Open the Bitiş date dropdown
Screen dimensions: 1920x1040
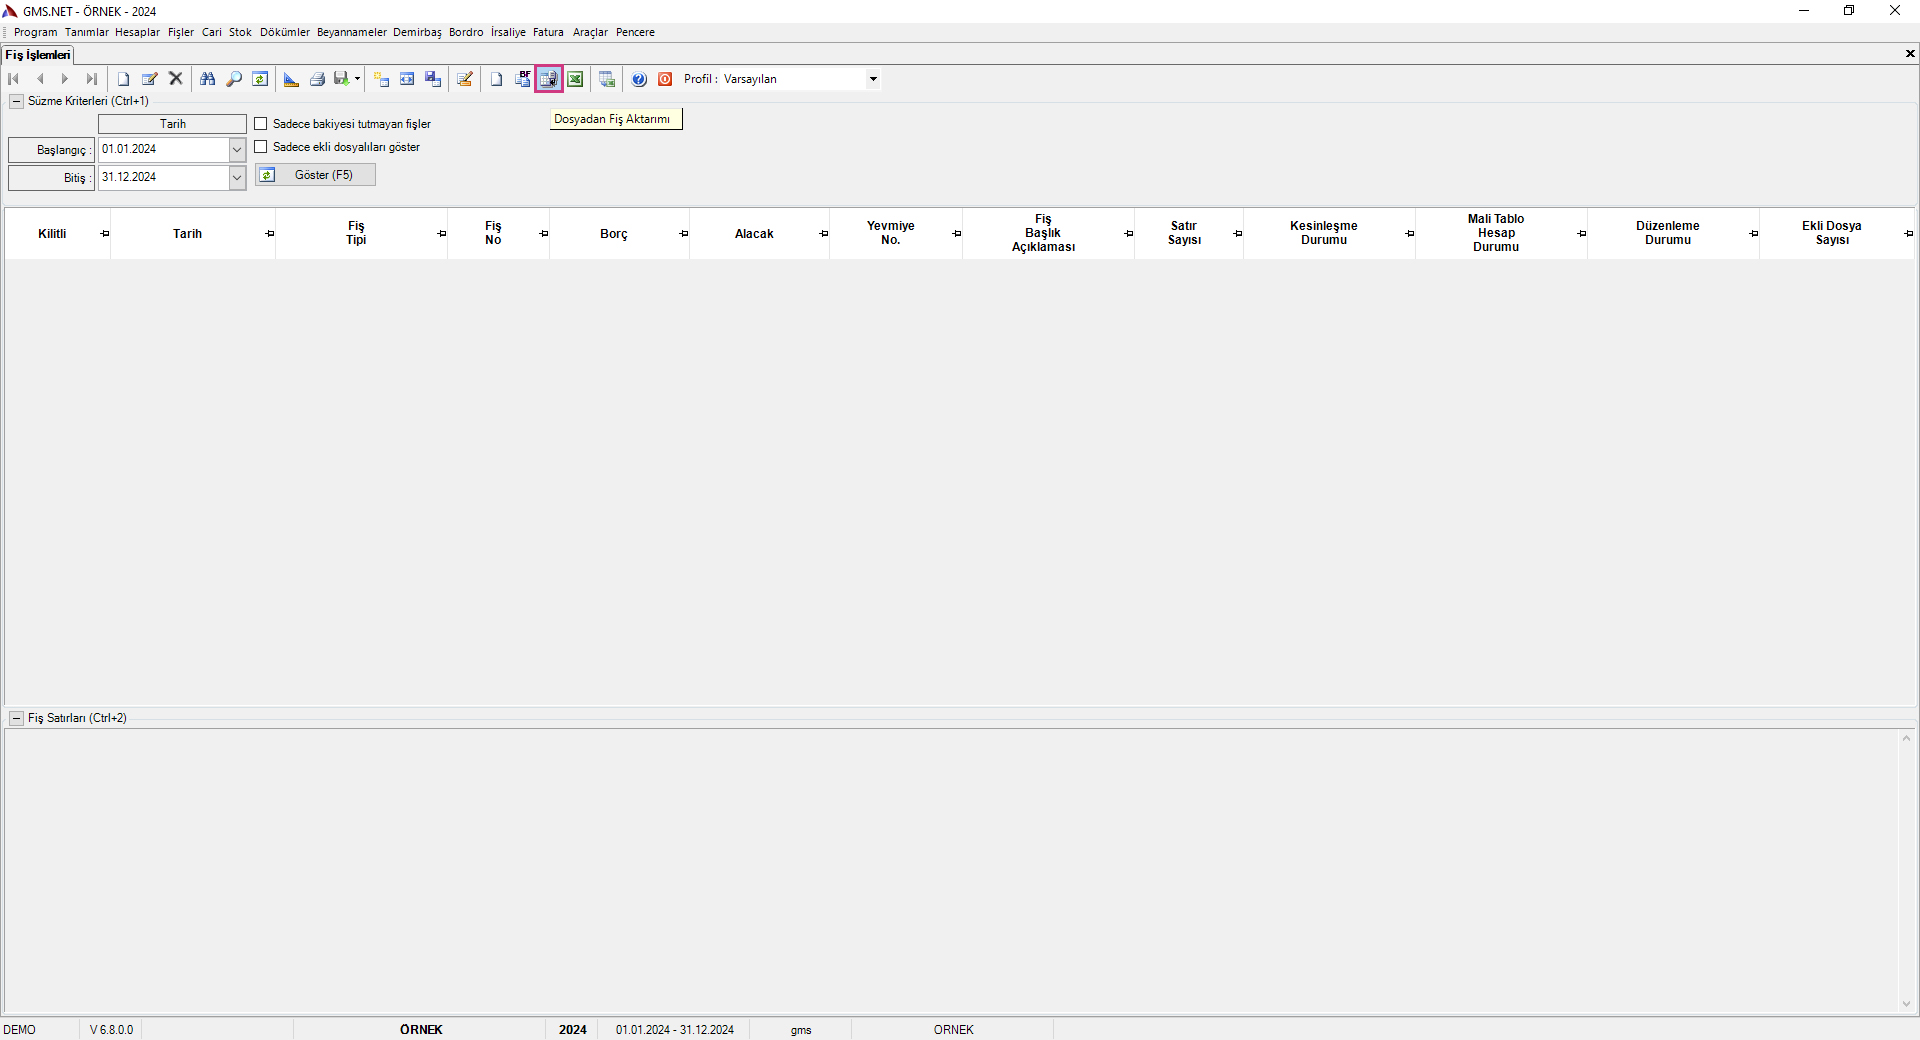237,178
